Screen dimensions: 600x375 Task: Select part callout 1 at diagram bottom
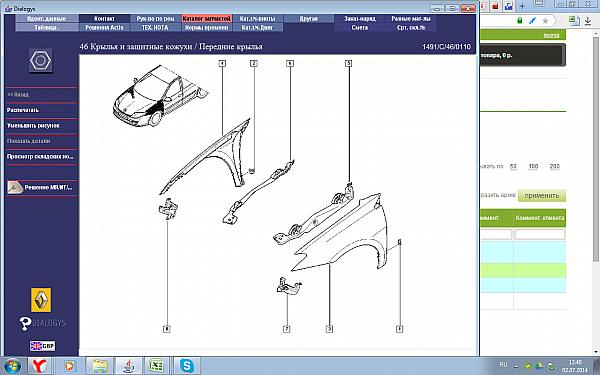click(399, 329)
